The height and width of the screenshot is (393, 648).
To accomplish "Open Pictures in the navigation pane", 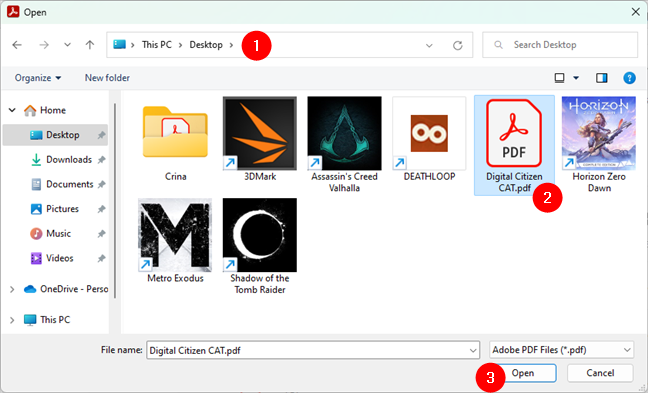I will (55, 209).
